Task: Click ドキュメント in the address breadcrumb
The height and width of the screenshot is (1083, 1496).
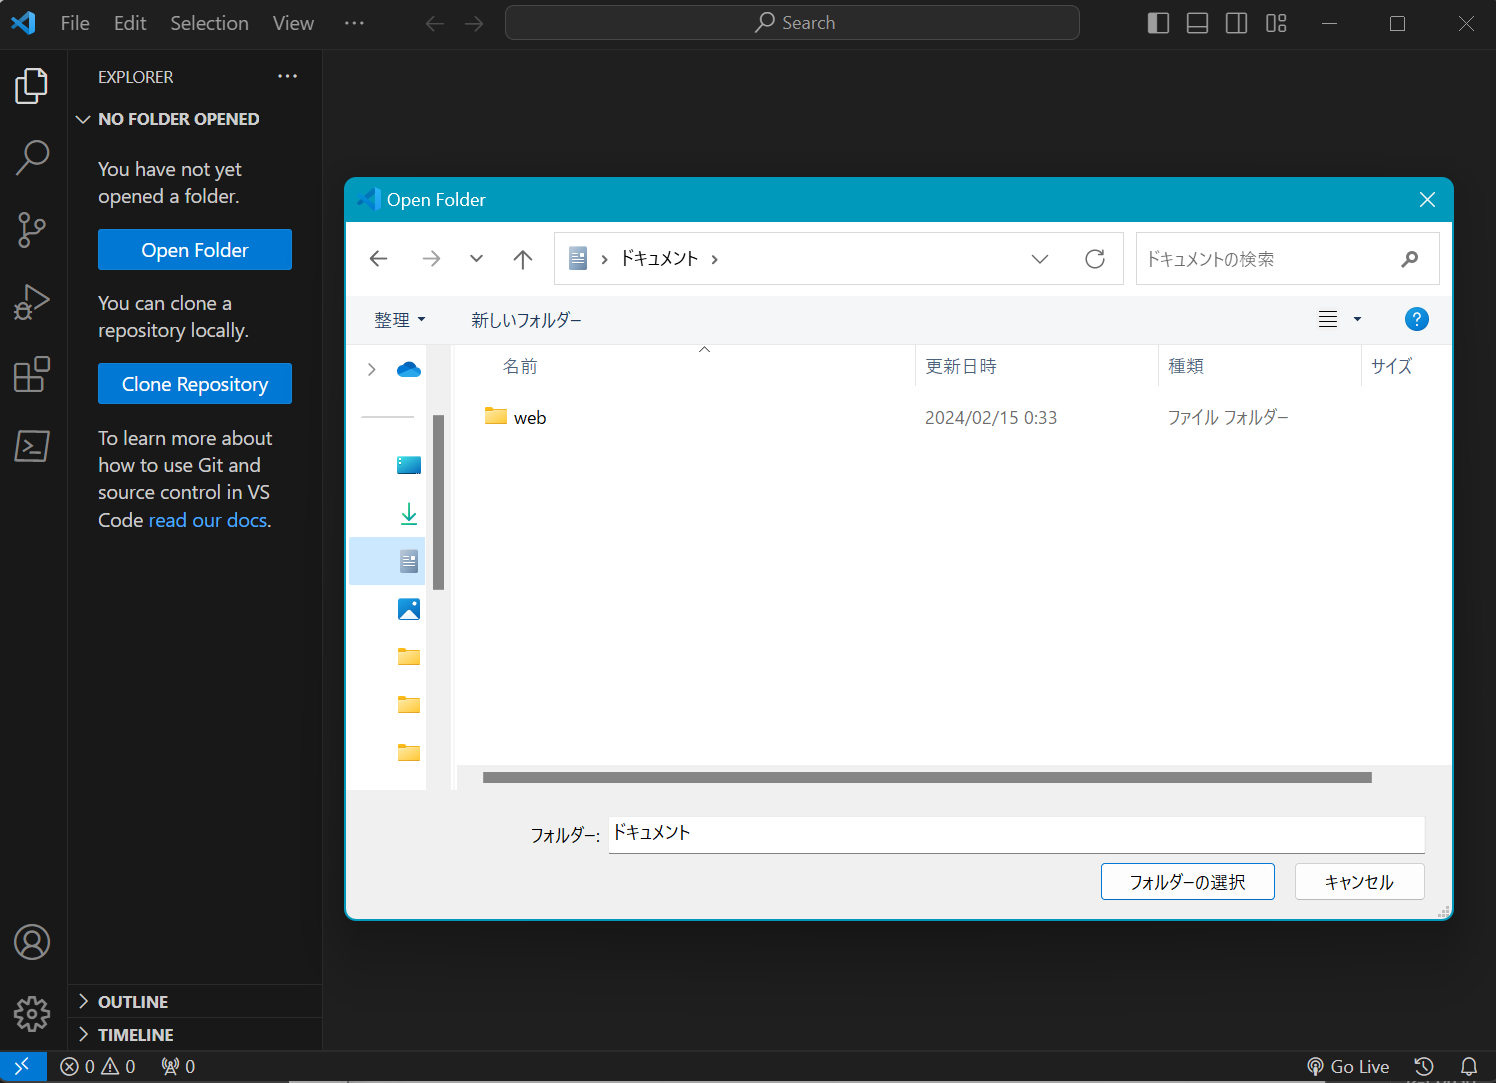Action: click(659, 259)
